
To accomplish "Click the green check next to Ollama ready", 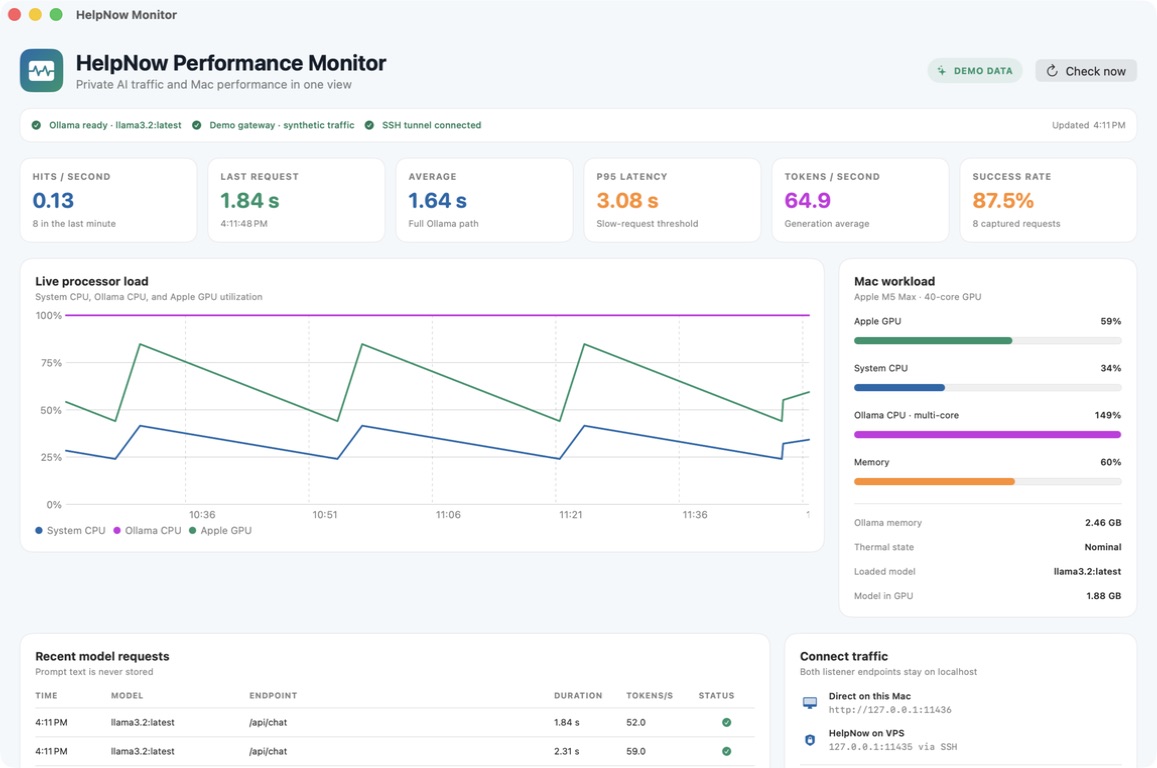I will point(36,125).
